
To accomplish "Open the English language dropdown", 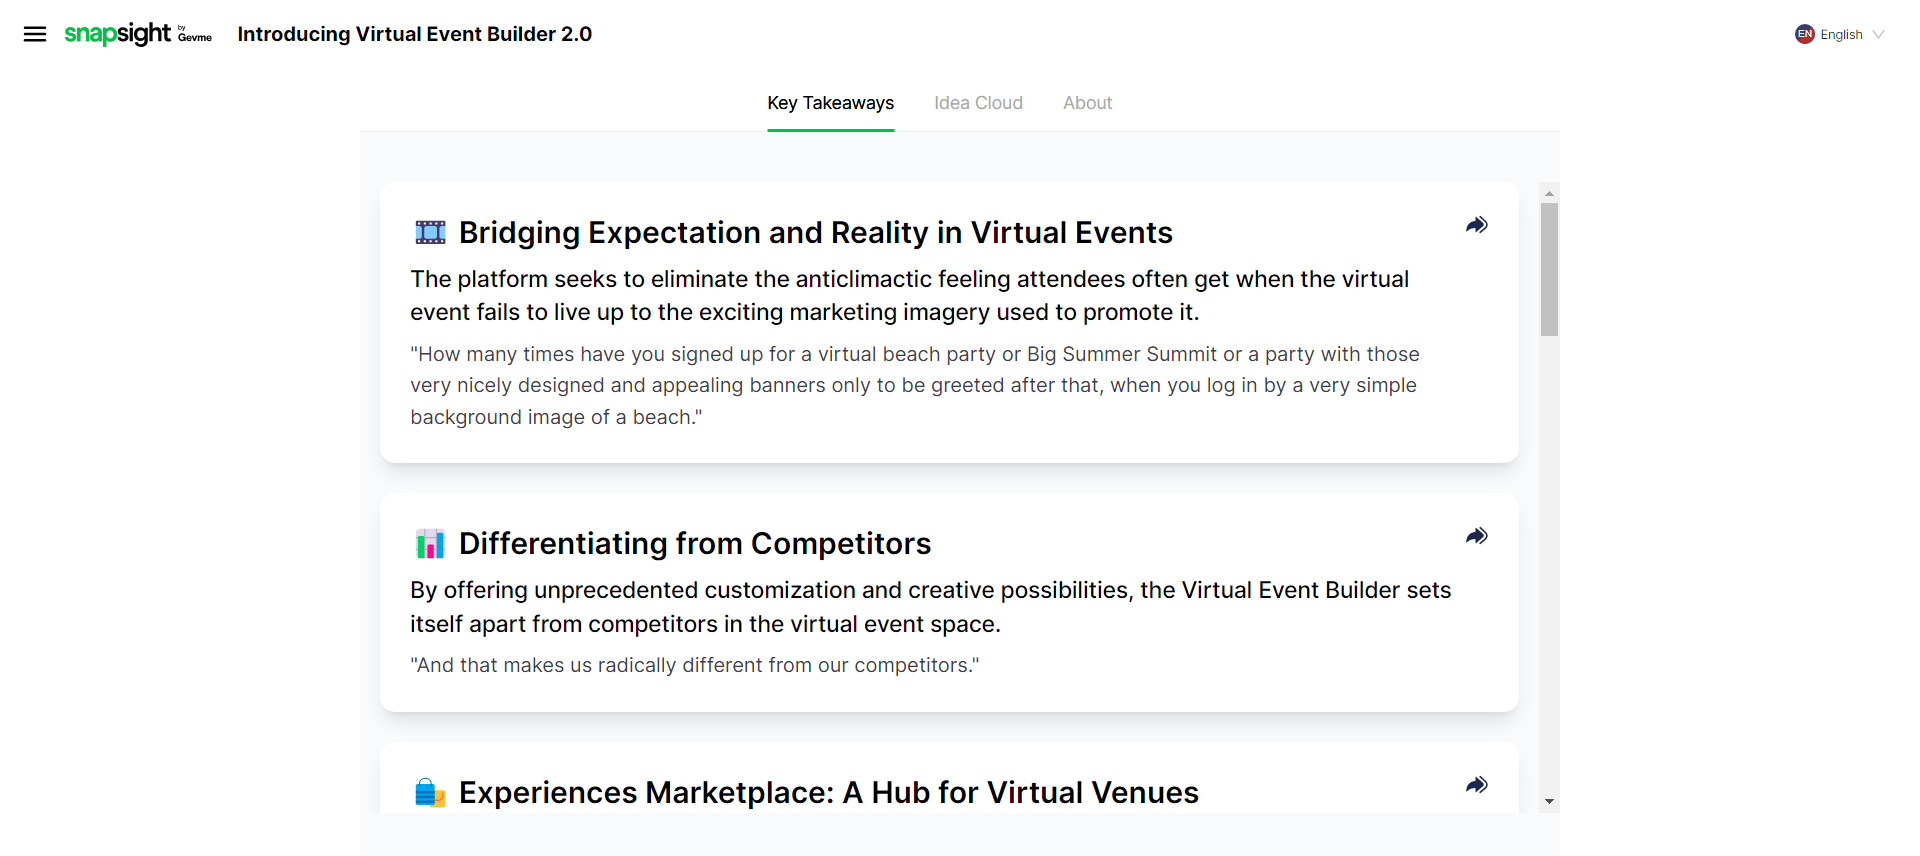I will point(1841,34).
